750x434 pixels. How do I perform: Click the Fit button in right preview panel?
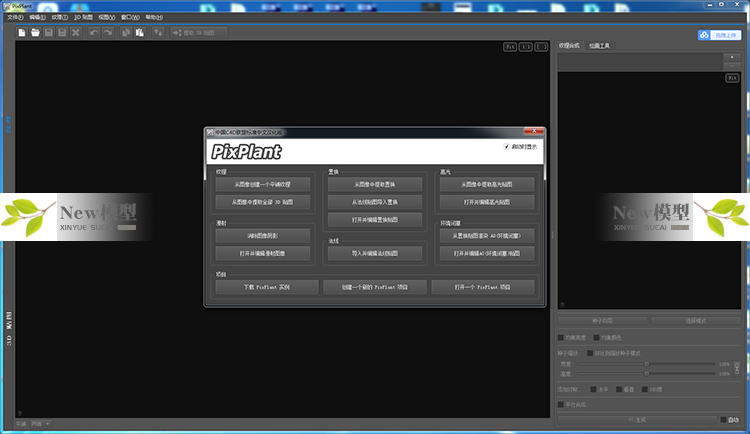[x=732, y=78]
